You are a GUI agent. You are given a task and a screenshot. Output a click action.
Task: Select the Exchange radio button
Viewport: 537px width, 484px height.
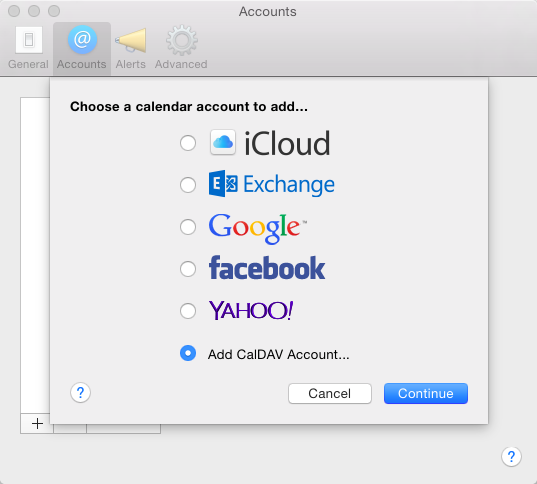(x=188, y=185)
